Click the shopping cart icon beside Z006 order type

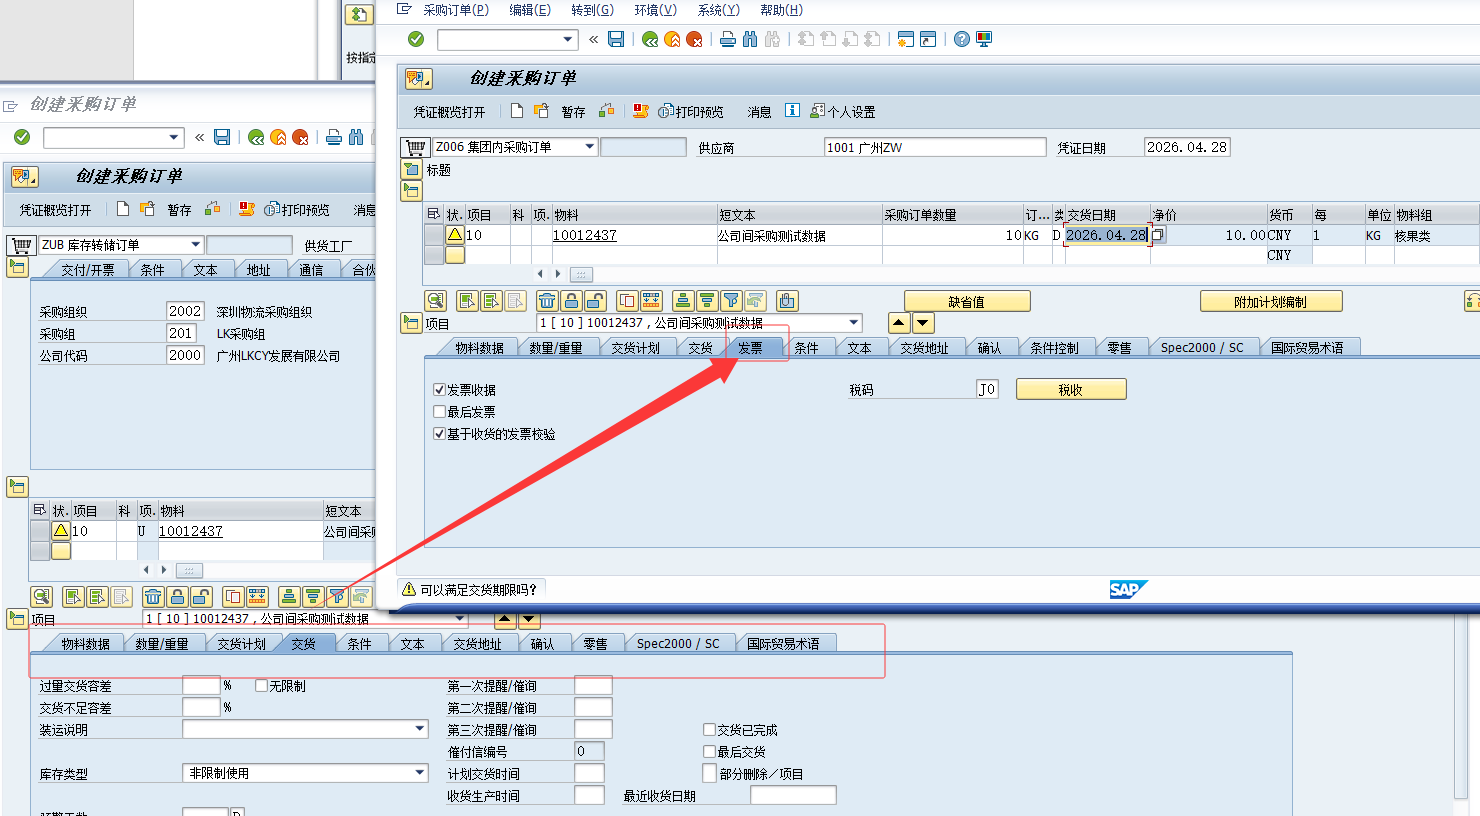click(x=415, y=147)
